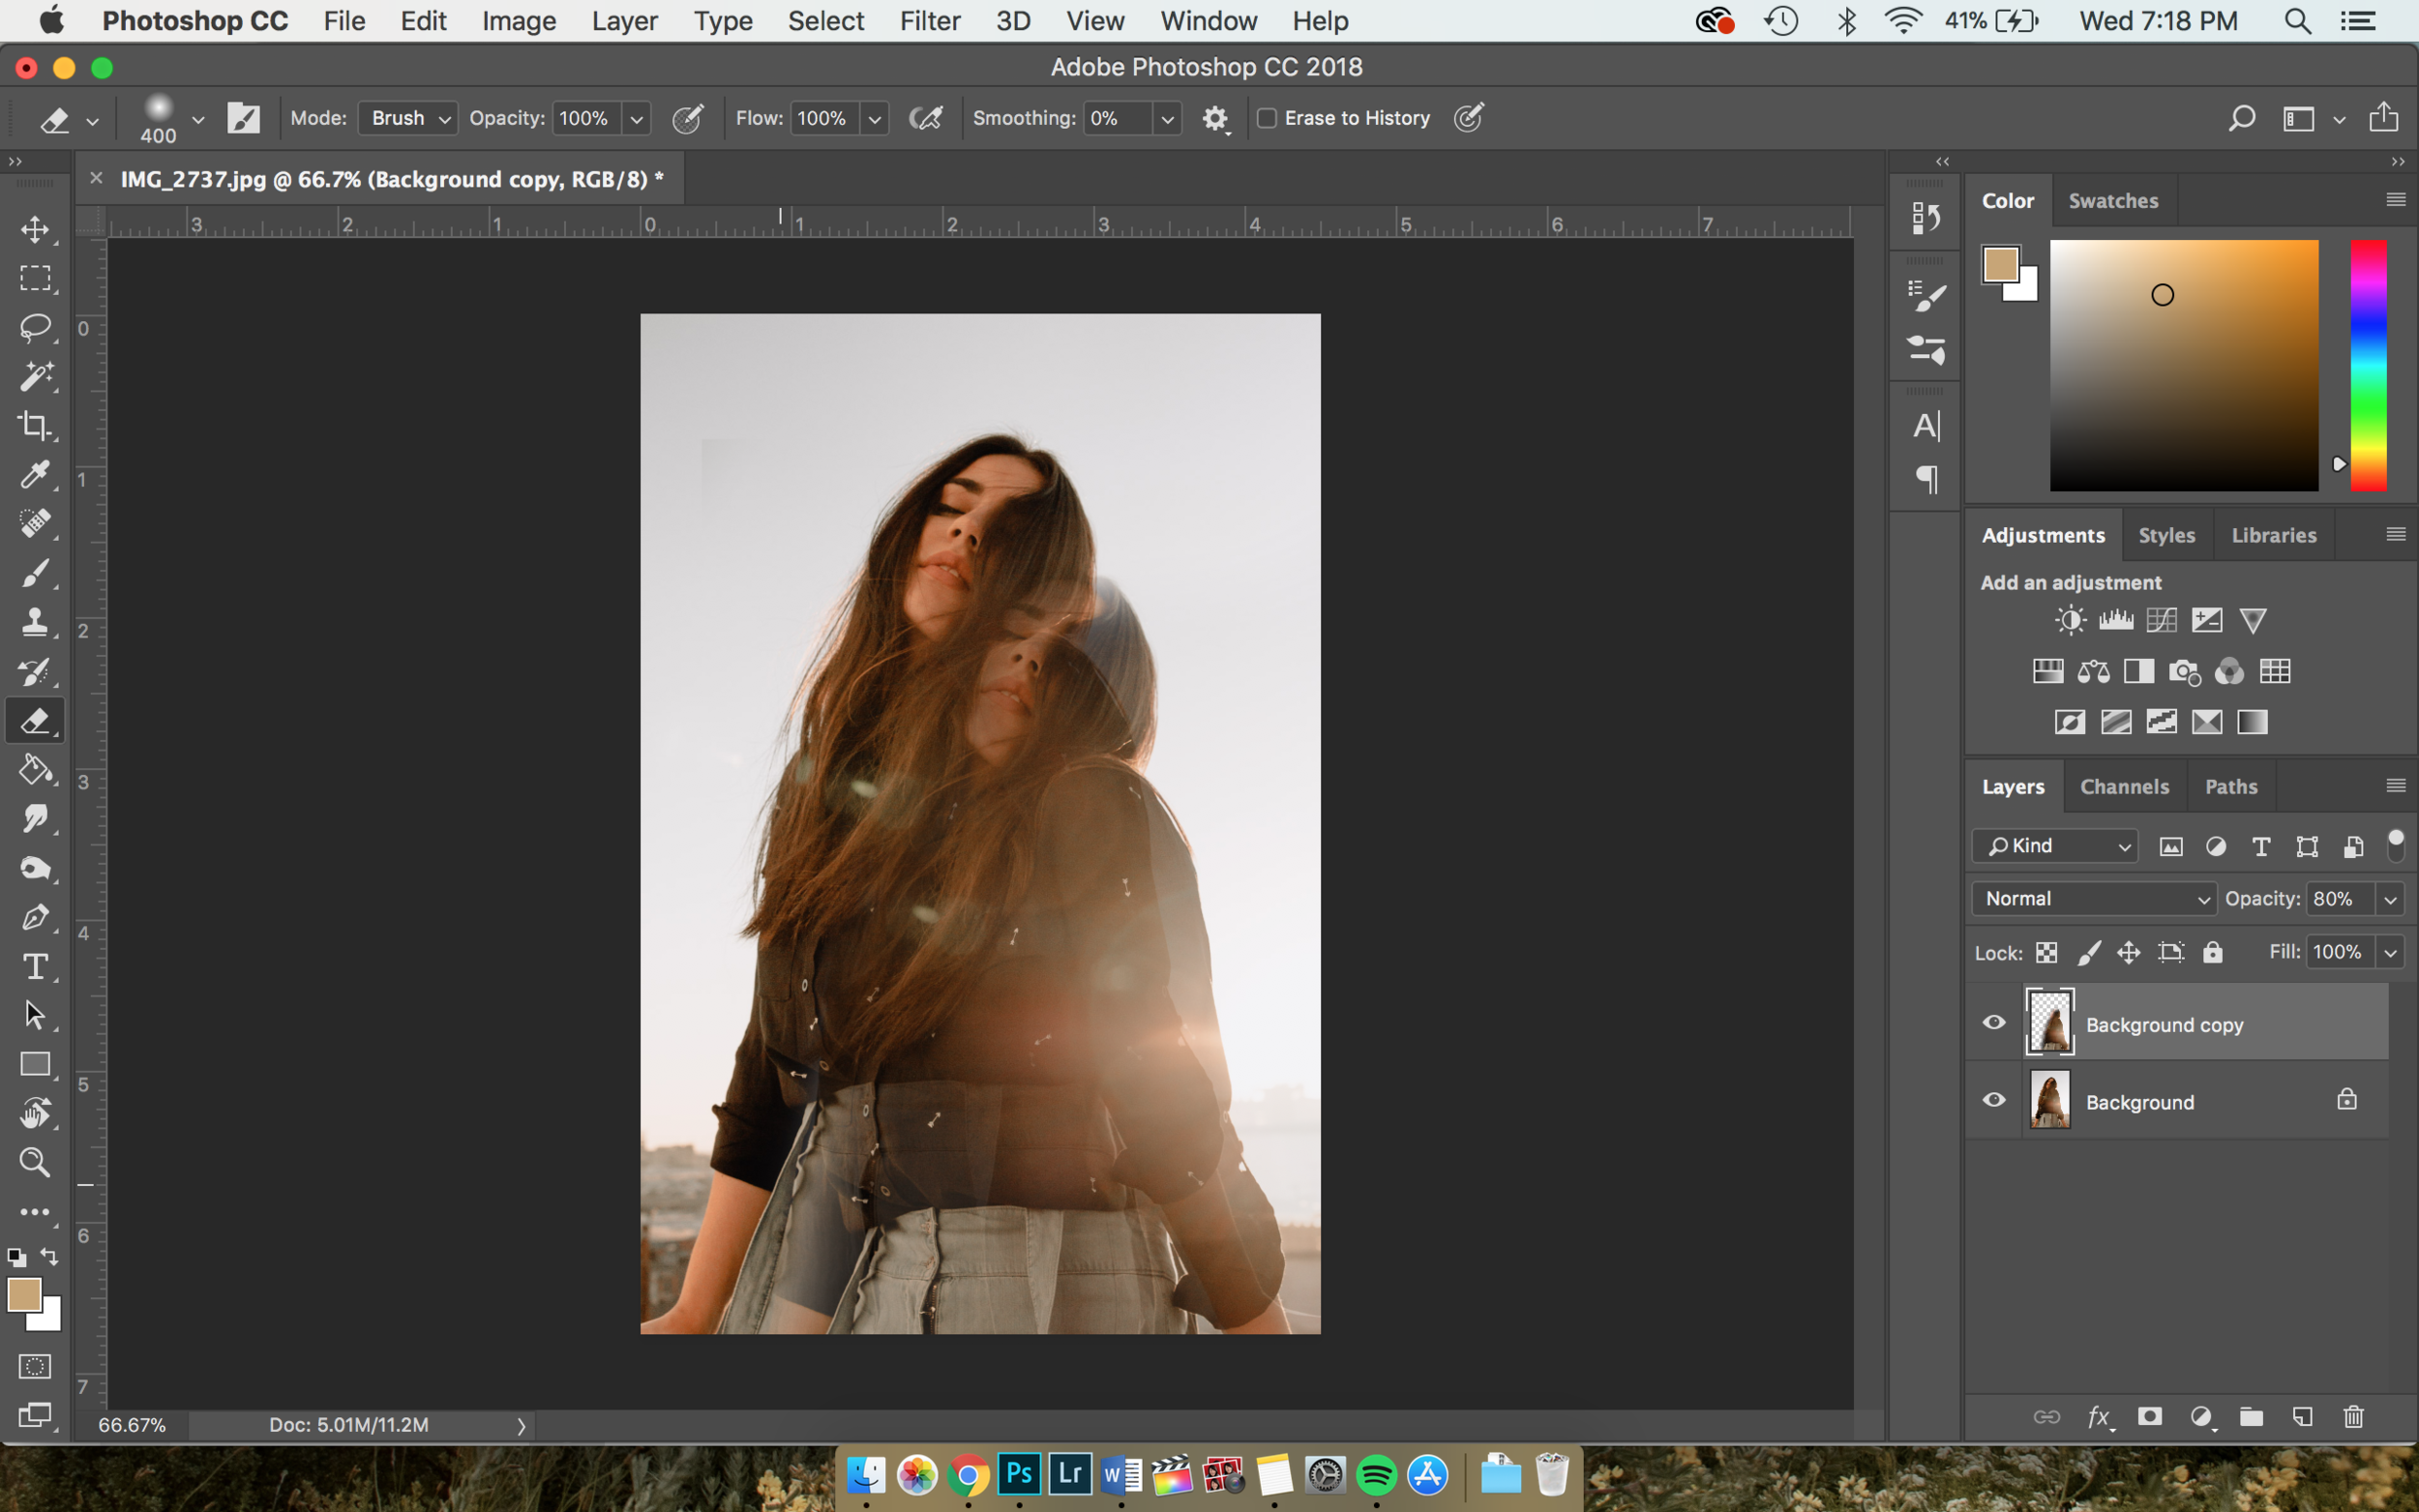
Task: Select the Pen tool
Action: tap(35, 917)
